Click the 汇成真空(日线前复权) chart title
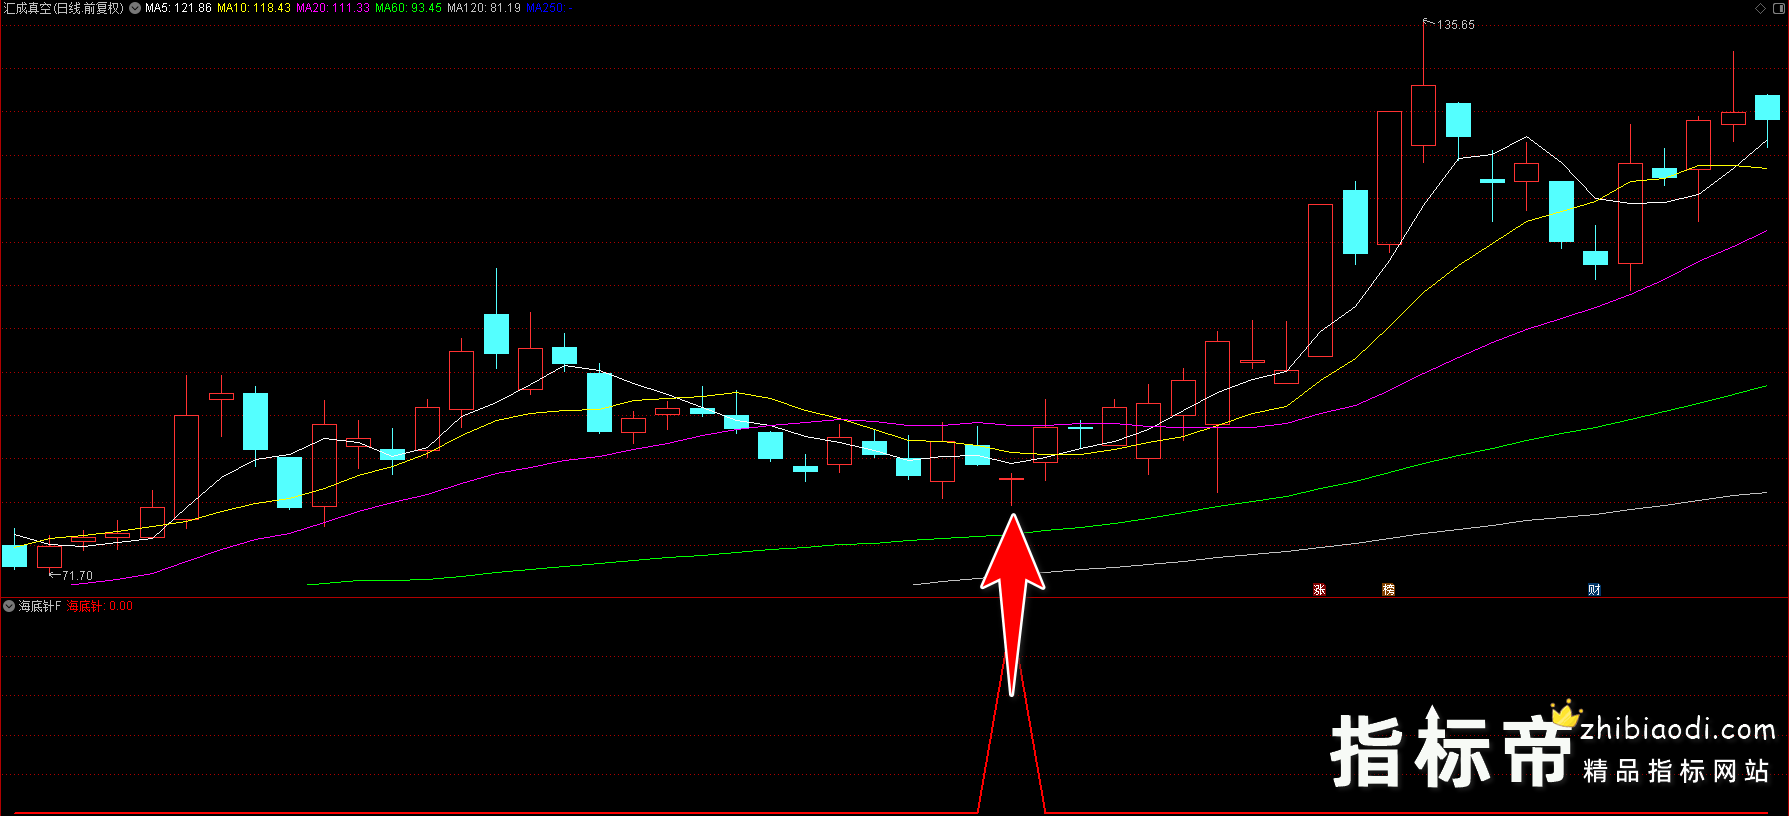The width and height of the screenshot is (1789, 816). coord(64,8)
